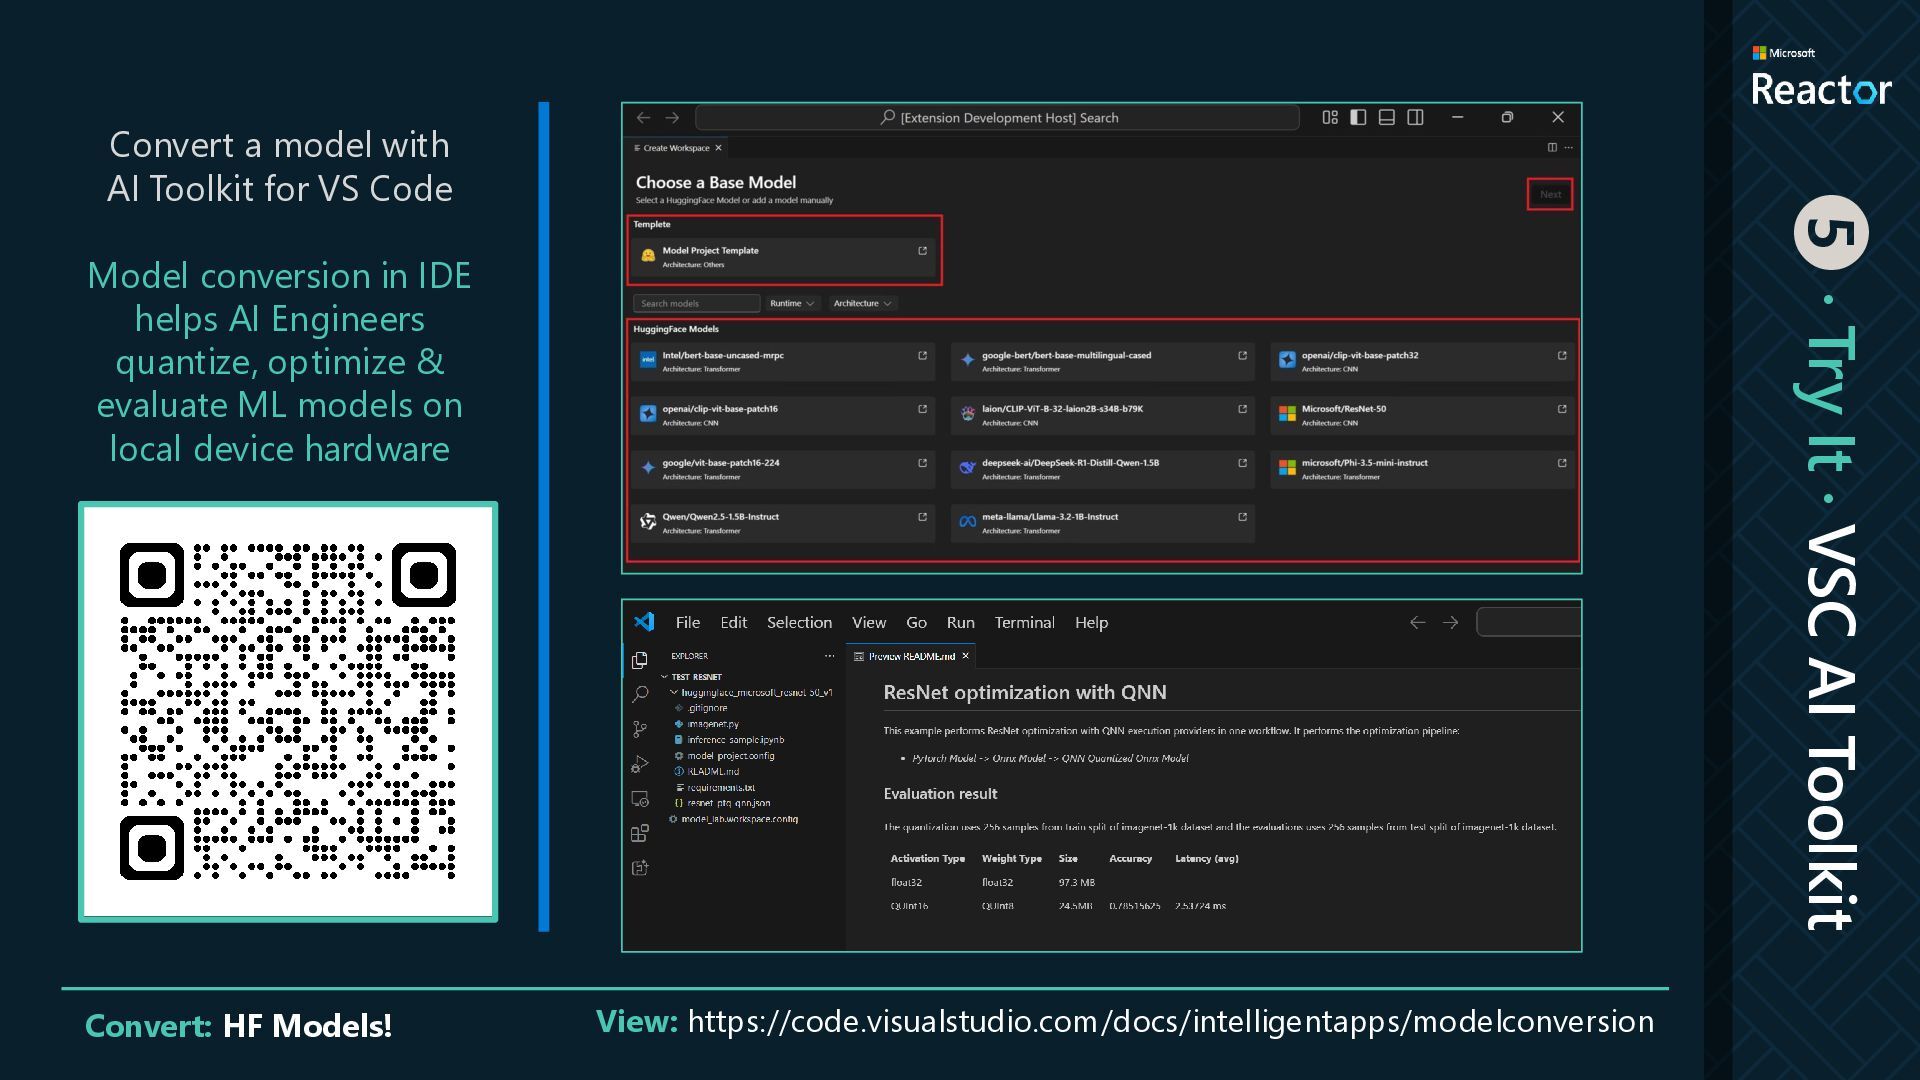Go forward arrow beside Help menu window
This screenshot has width=1920, height=1080.
tap(1450, 622)
